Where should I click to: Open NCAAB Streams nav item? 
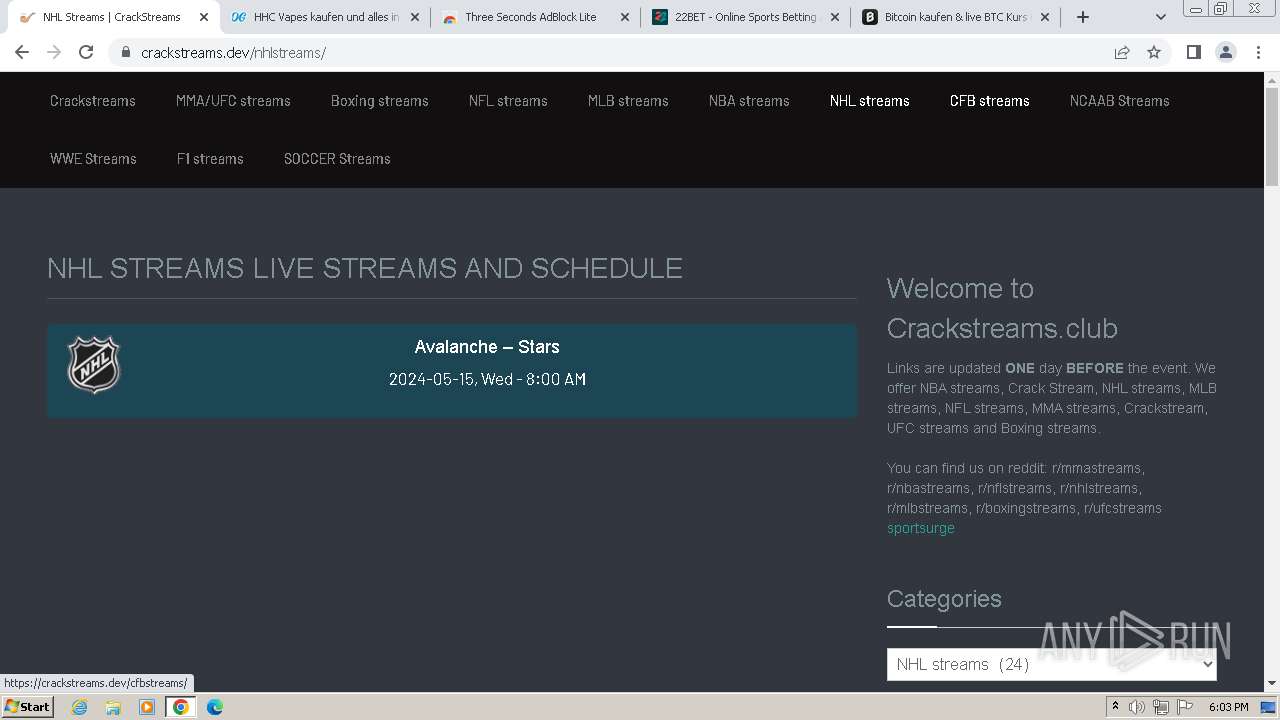coord(1120,101)
